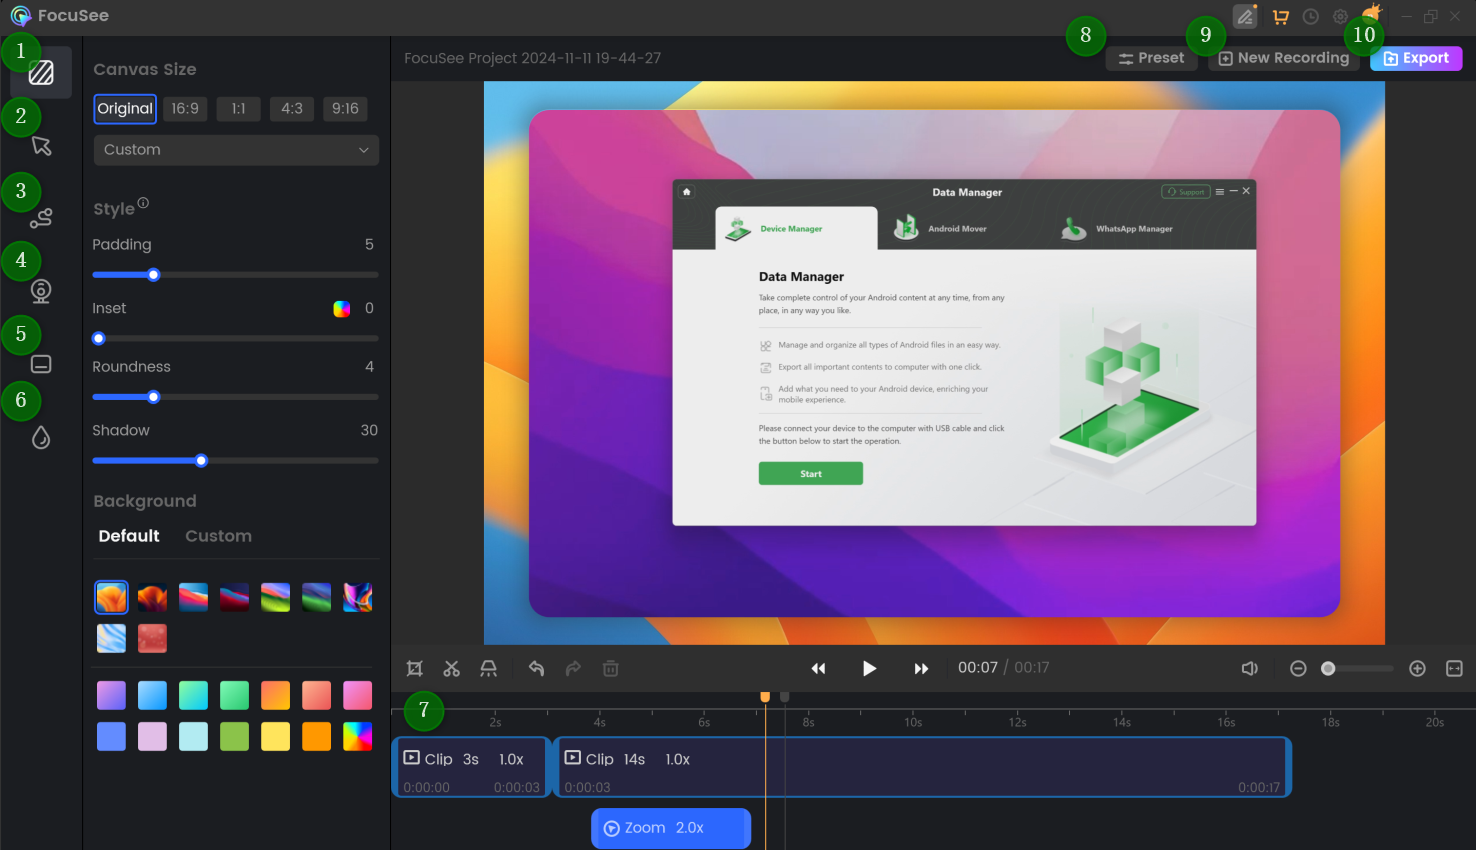Export the project
Viewport: 1476px width, 850px height.
click(1416, 58)
